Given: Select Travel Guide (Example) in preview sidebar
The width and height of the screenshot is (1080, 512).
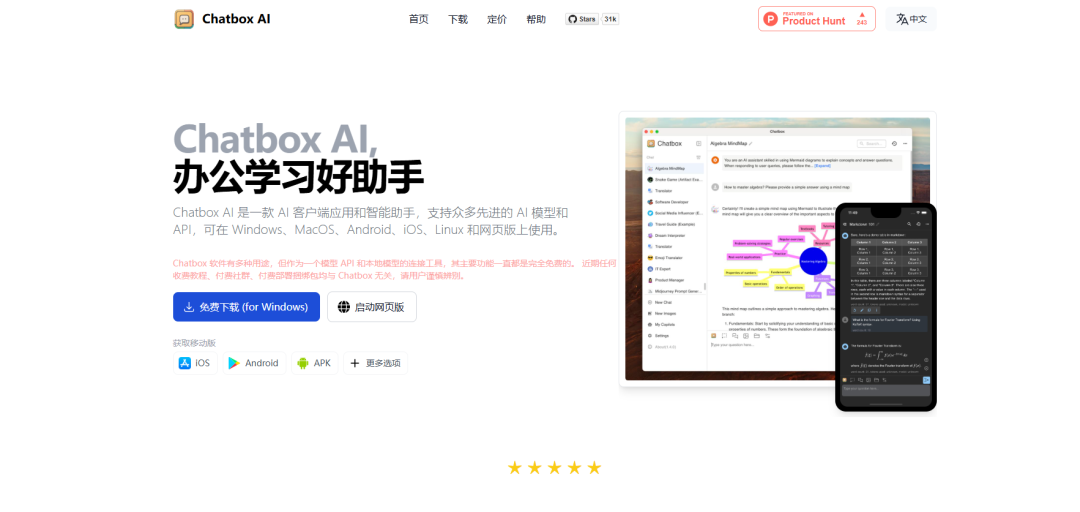Looking at the screenshot, I should (x=674, y=224).
